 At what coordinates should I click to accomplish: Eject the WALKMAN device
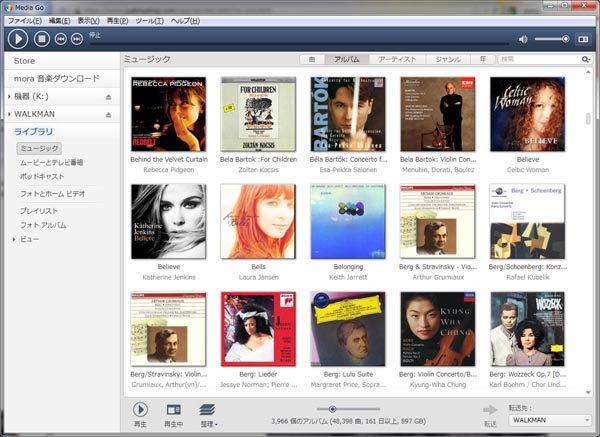pos(108,114)
